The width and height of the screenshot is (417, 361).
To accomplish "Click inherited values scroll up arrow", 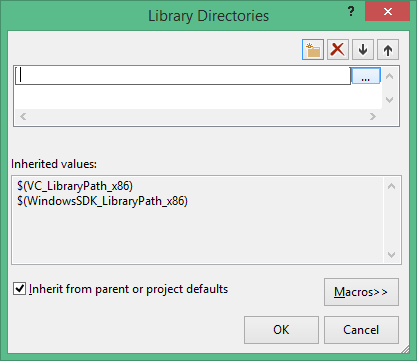I will coord(392,186).
